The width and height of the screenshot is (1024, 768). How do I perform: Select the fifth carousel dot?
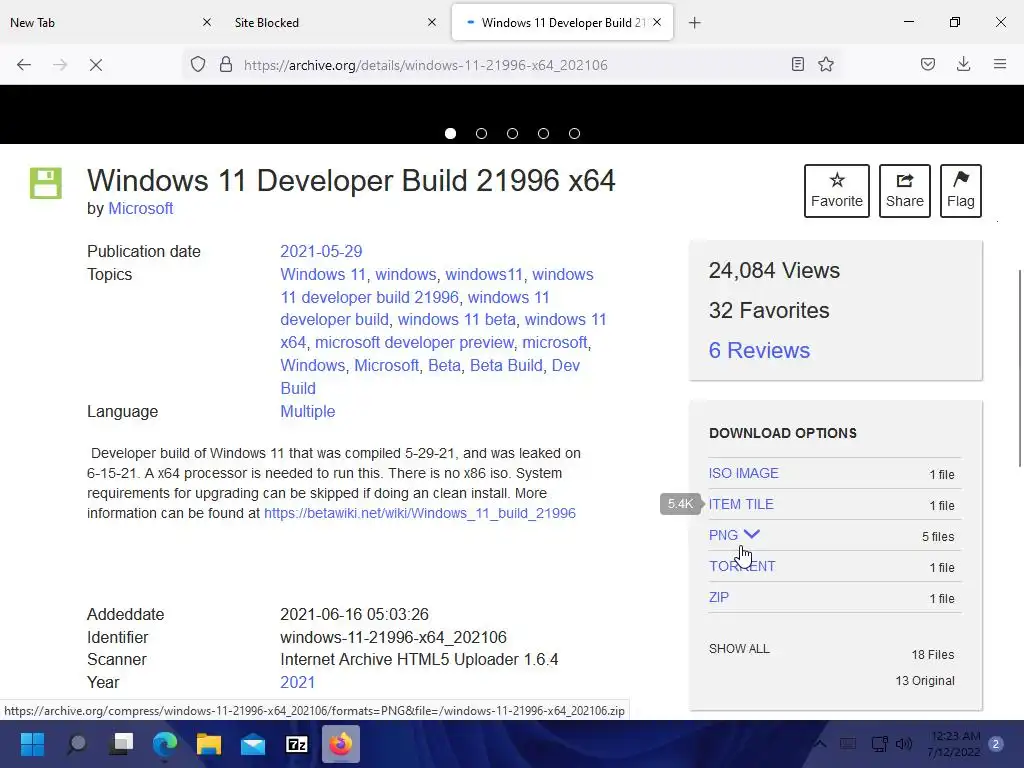coord(575,133)
